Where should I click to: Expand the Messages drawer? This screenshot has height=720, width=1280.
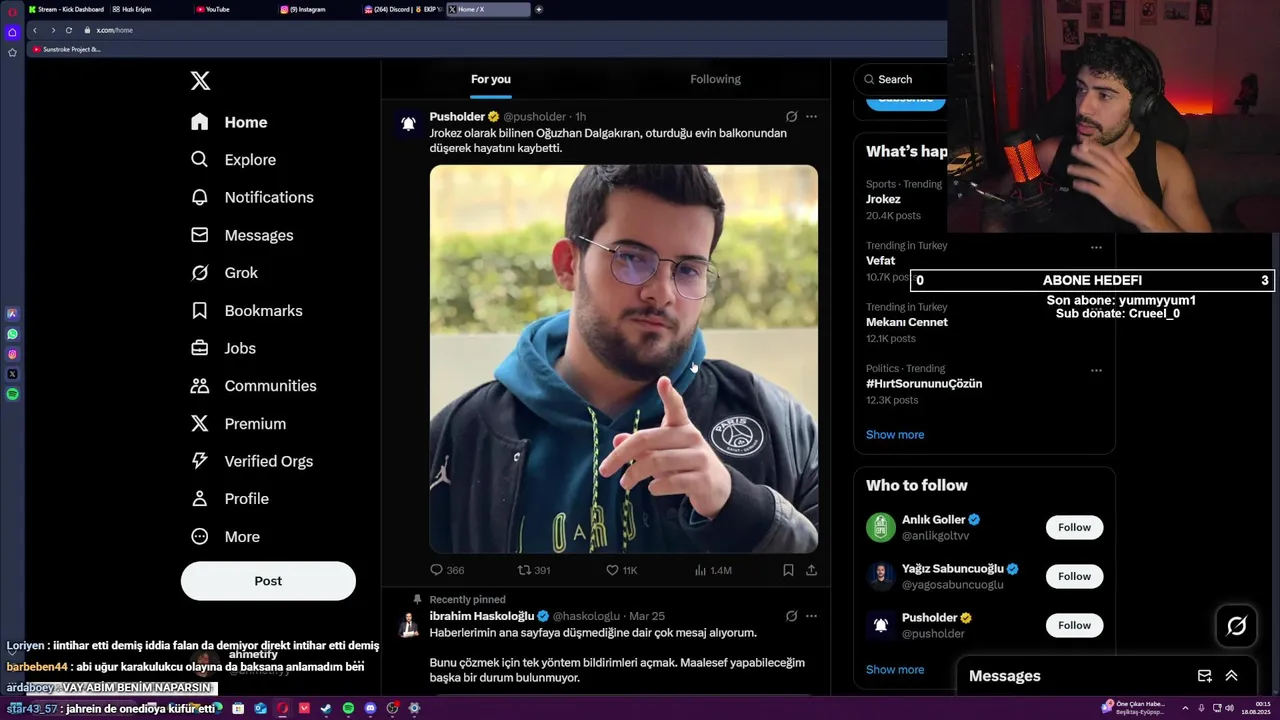click(1231, 676)
